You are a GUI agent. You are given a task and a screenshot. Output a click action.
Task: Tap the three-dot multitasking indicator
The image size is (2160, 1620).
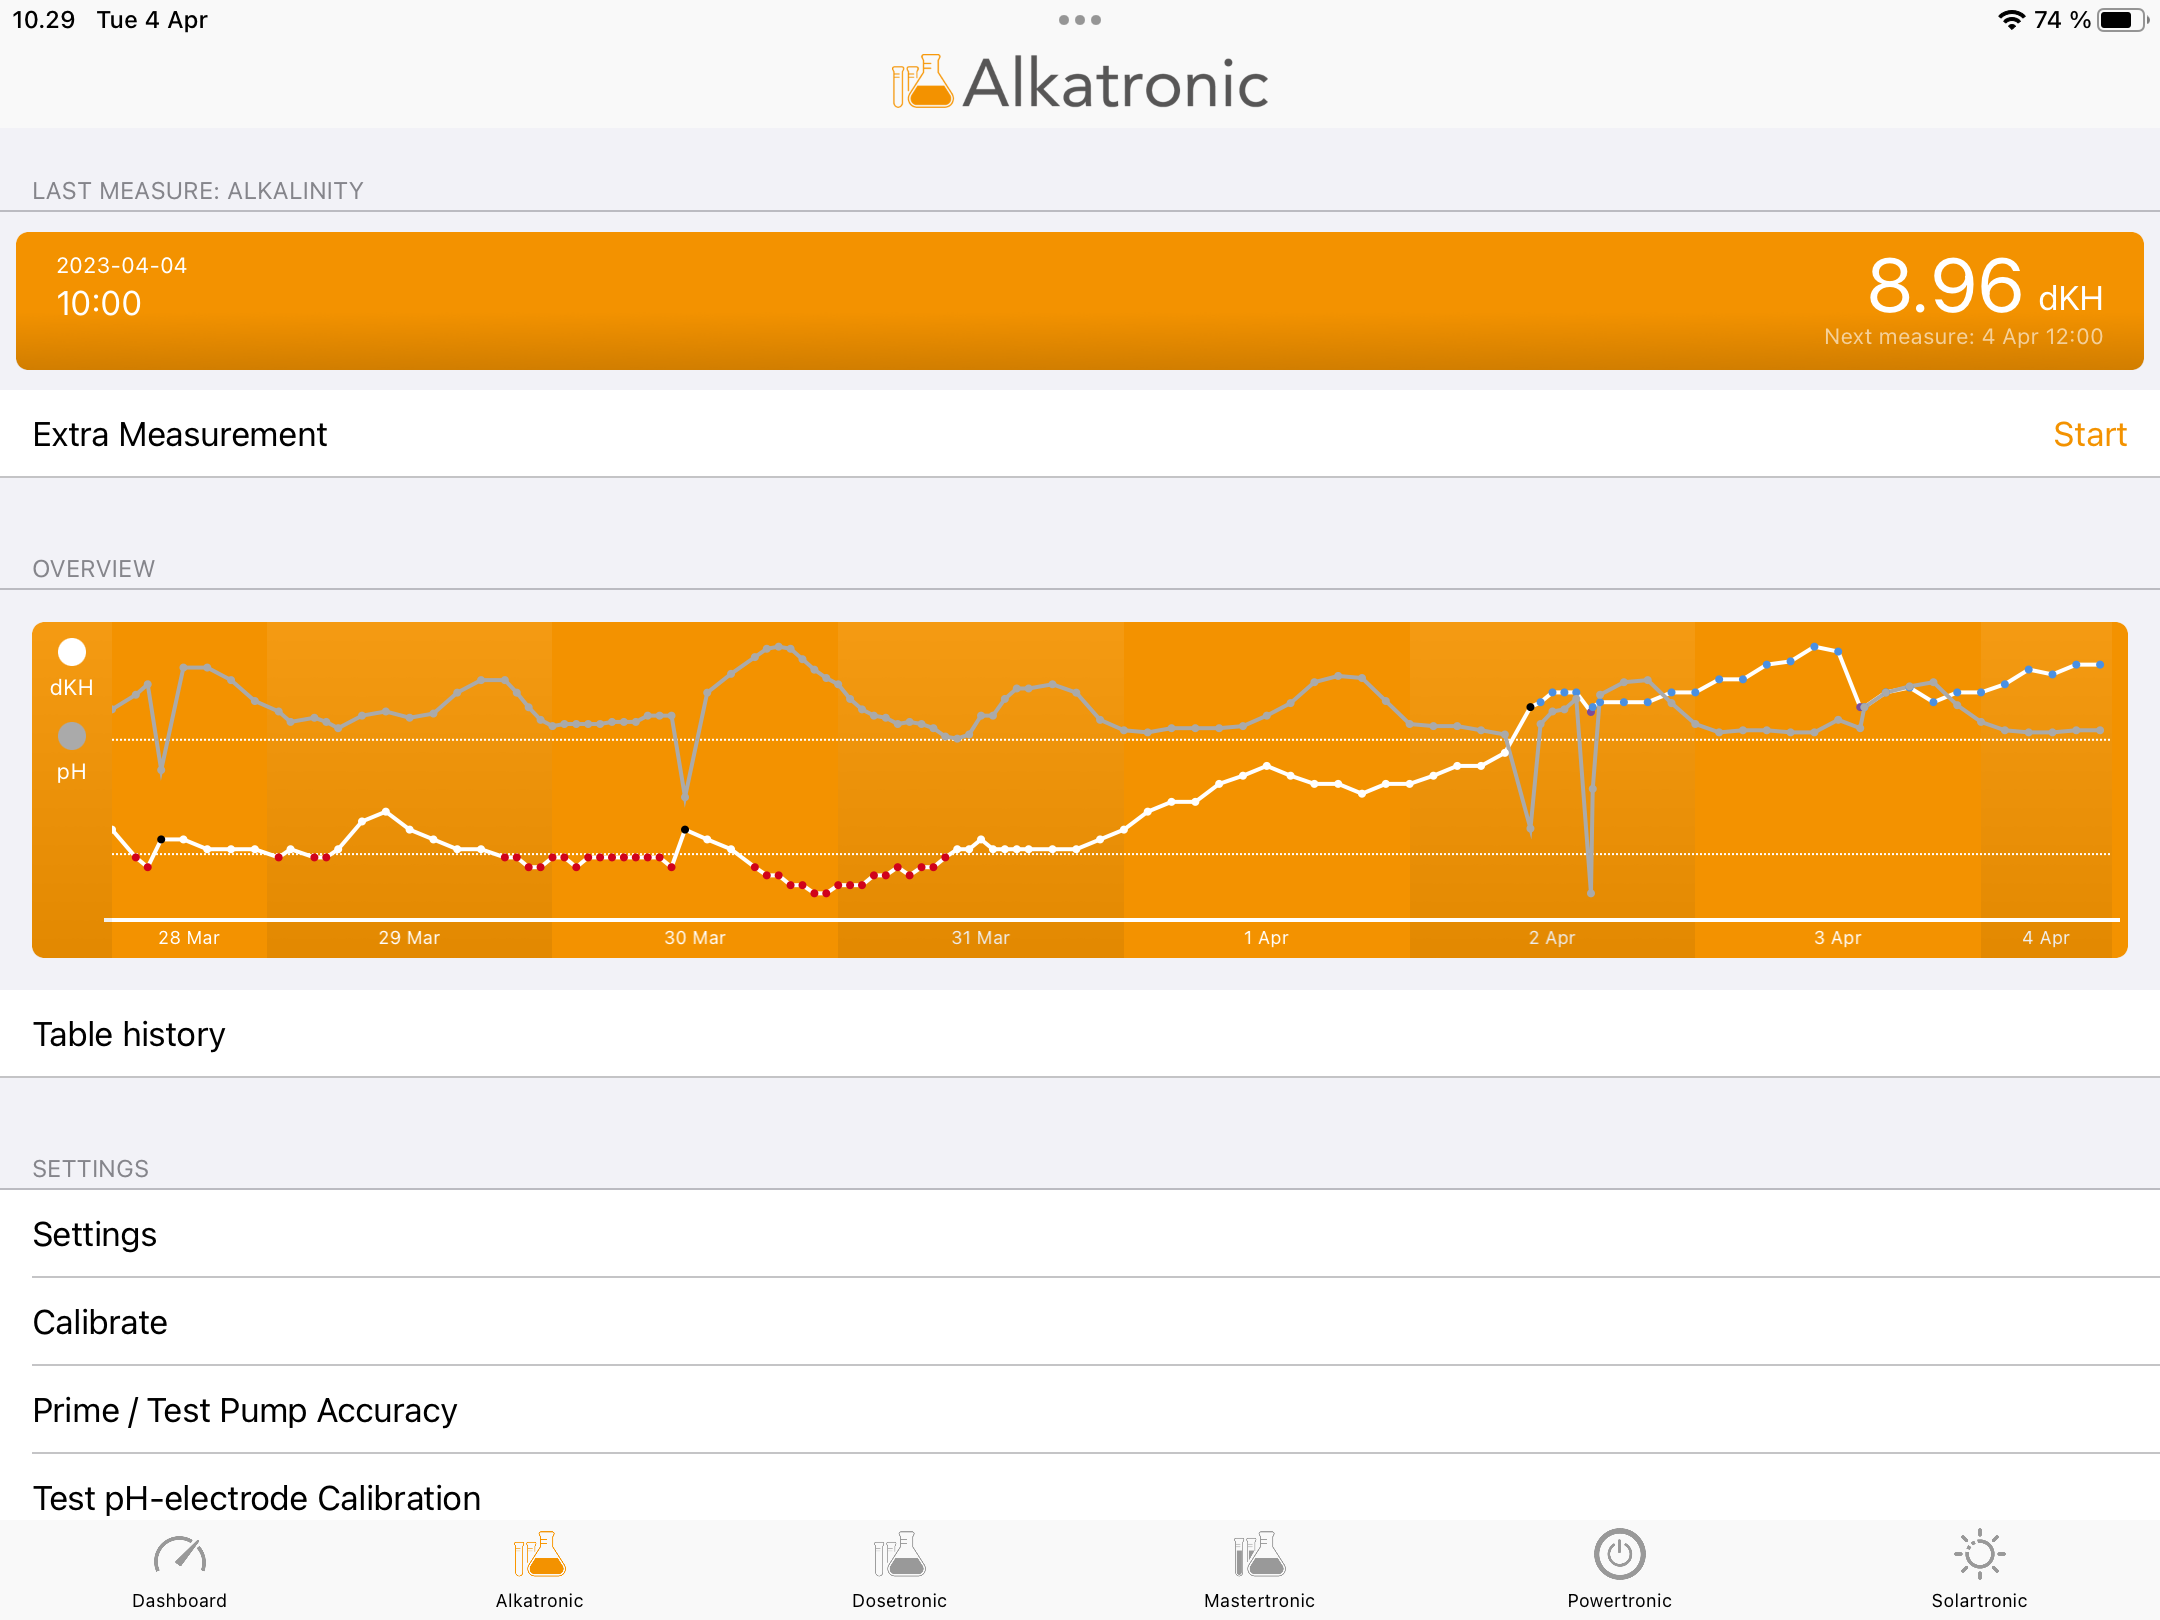point(1080,20)
